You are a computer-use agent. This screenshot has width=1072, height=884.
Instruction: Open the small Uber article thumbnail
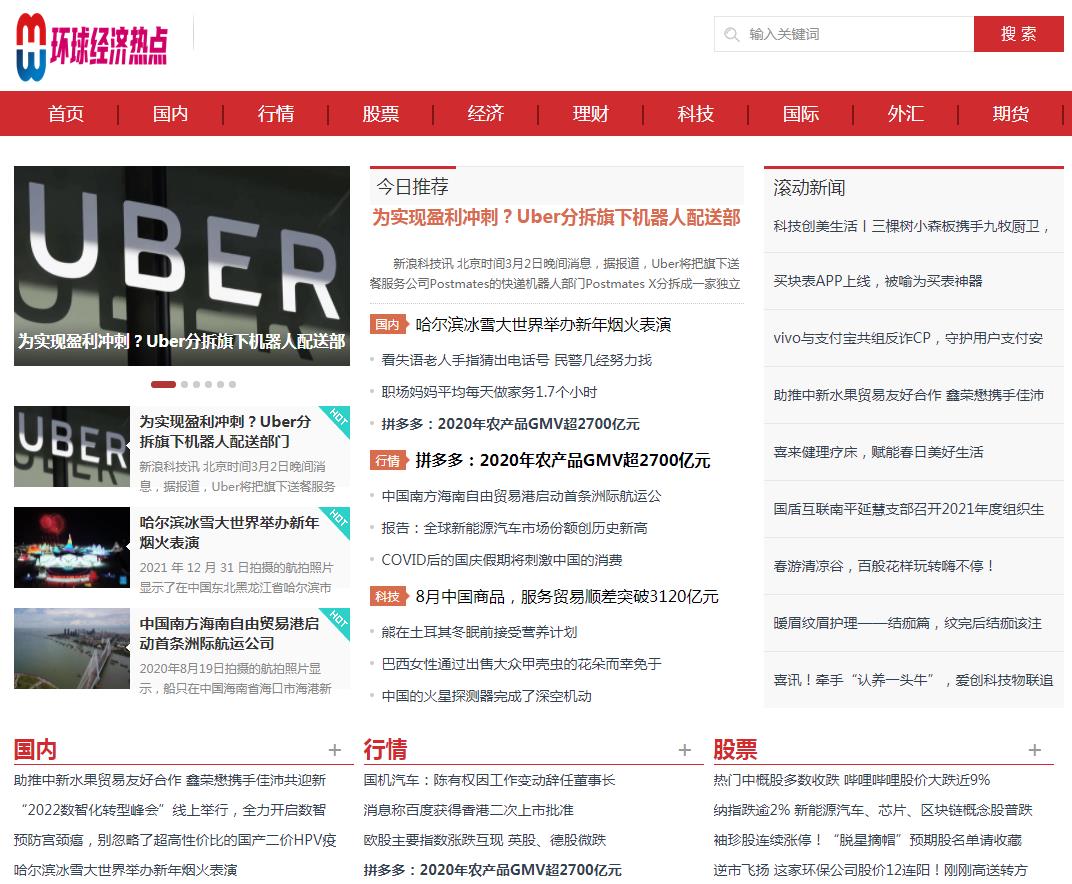(72, 446)
